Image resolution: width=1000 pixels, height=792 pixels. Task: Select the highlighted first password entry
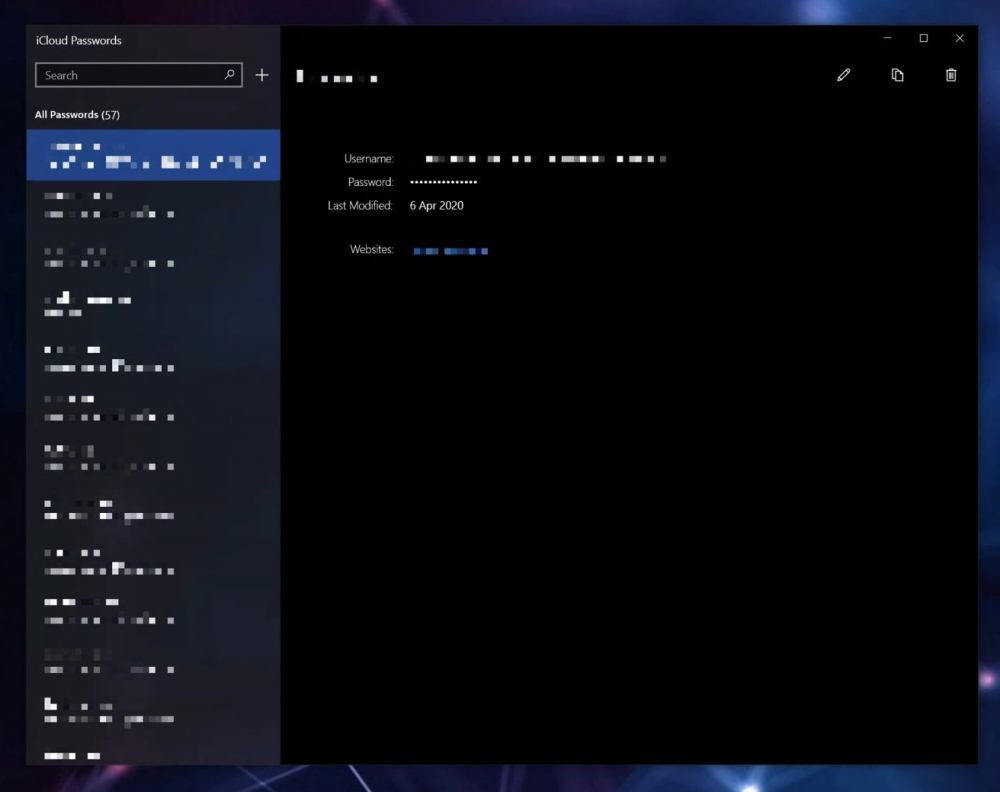coord(153,154)
